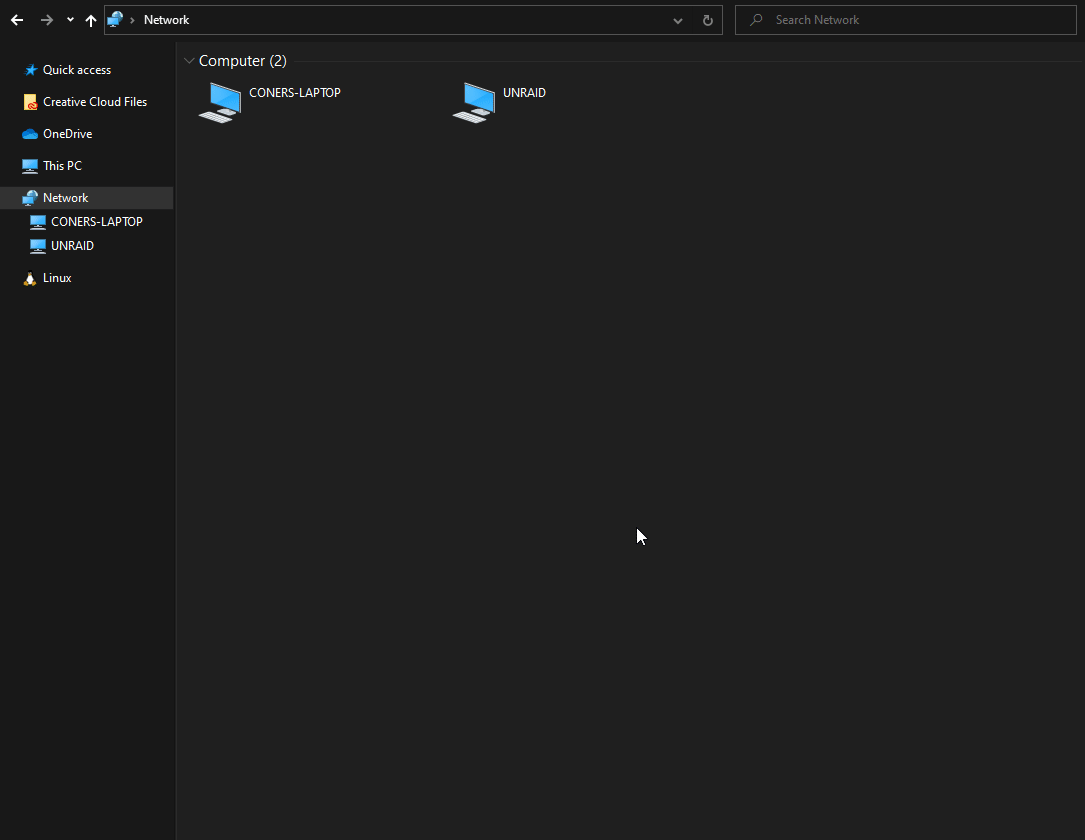
Task: Click the UNRAID label in main pane
Action: 524,93
